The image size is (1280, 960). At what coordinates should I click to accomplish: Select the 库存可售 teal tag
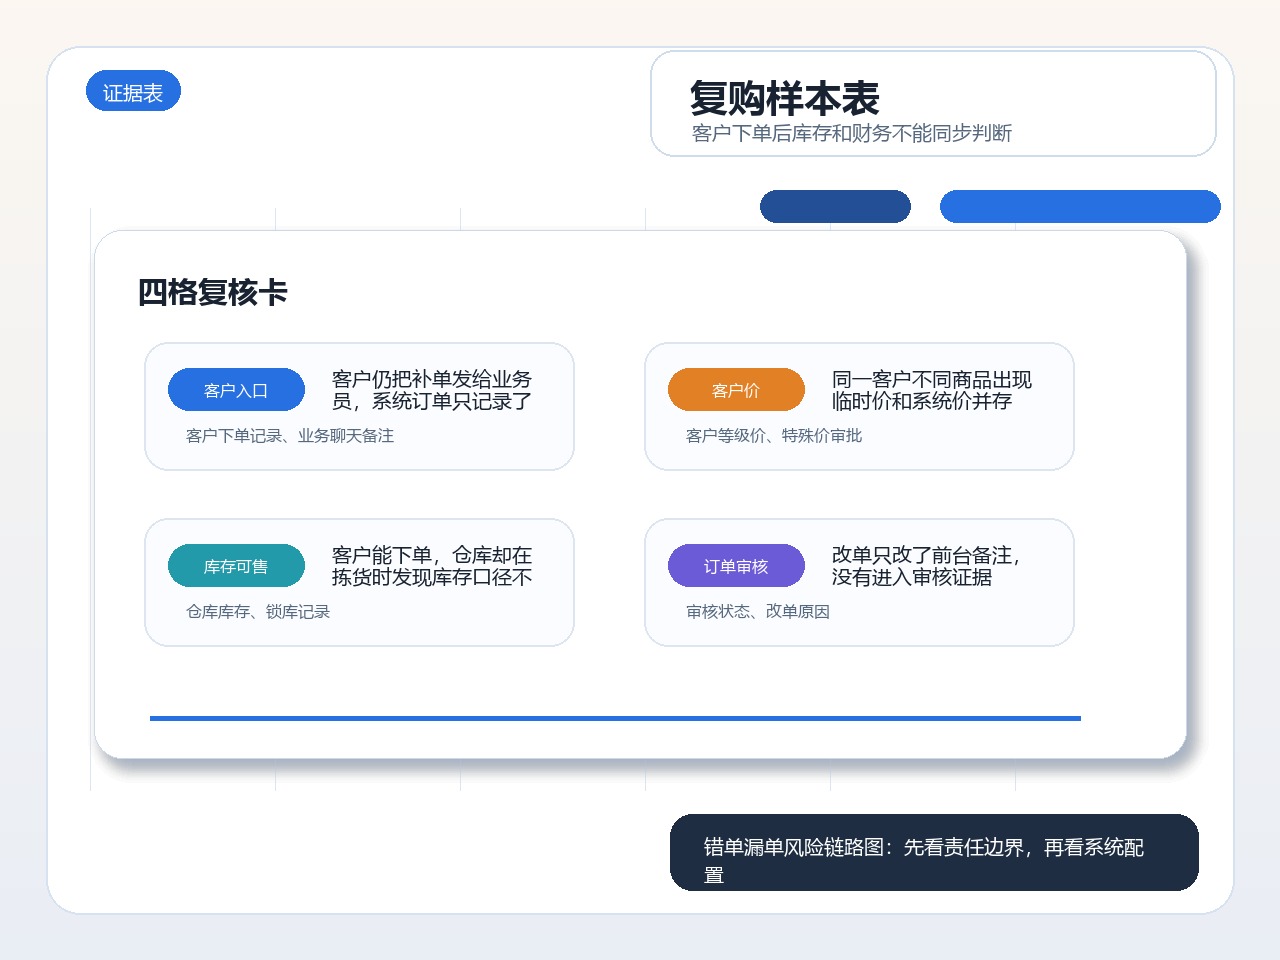point(236,566)
